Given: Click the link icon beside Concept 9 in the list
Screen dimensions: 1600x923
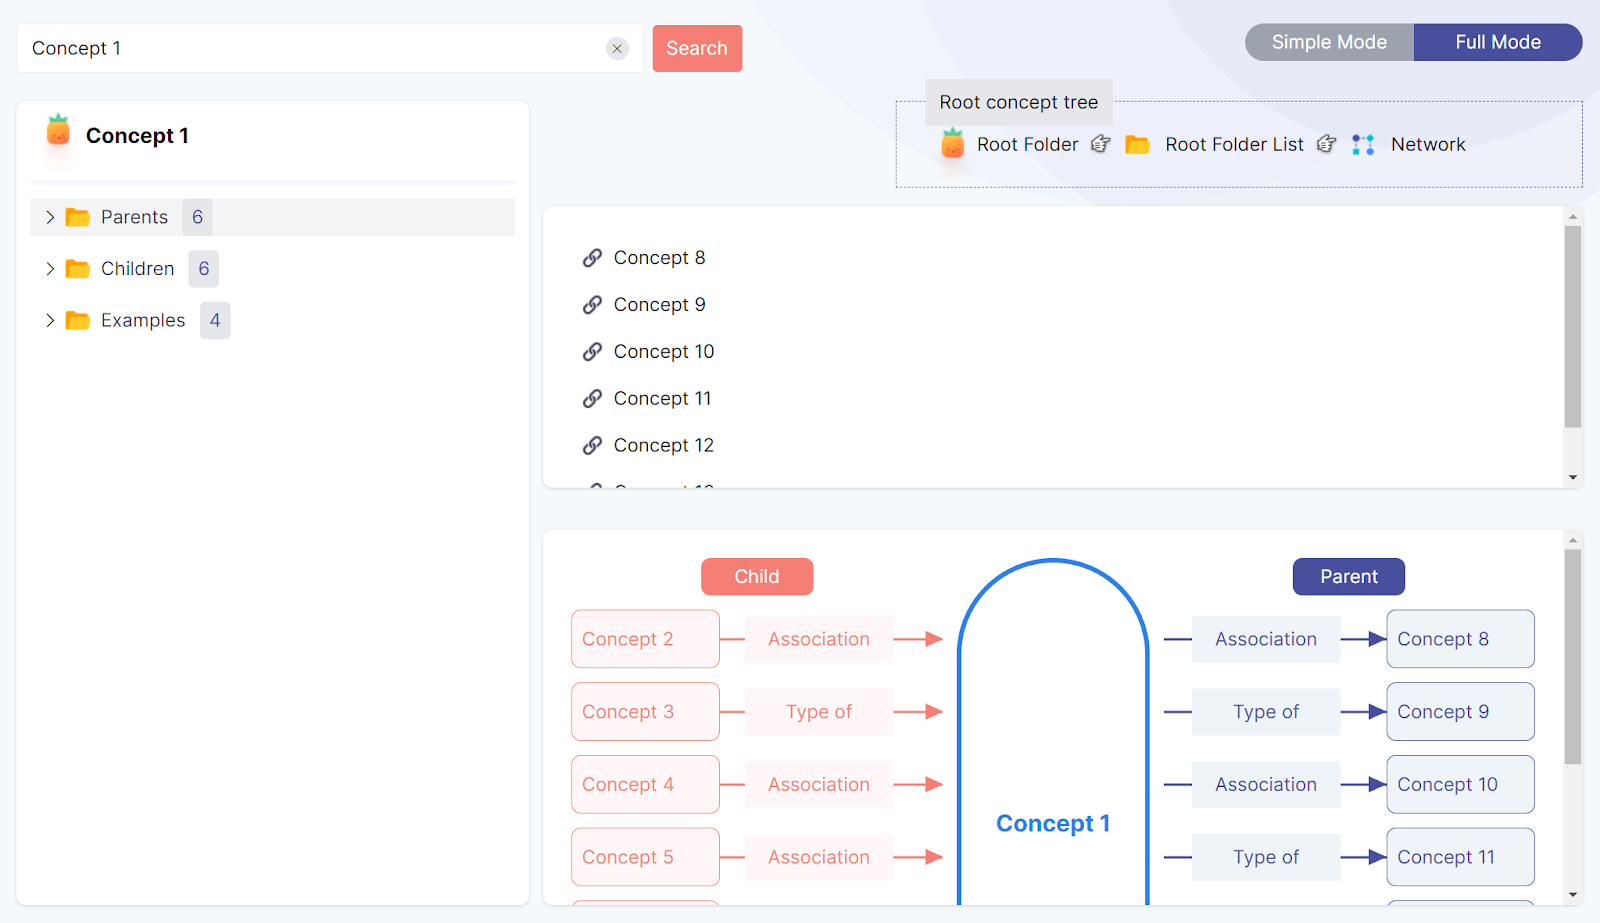Looking at the screenshot, I should [592, 305].
